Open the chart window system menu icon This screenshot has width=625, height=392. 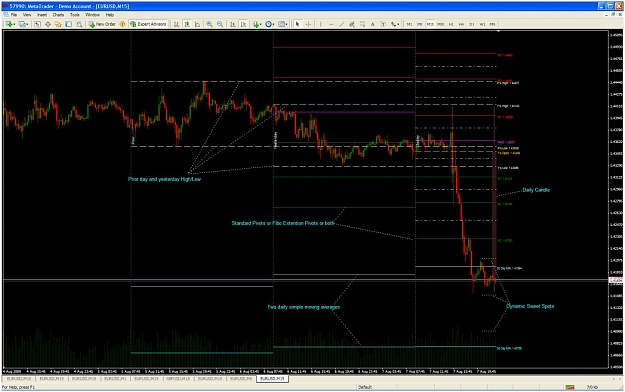[x=6, y=15]
